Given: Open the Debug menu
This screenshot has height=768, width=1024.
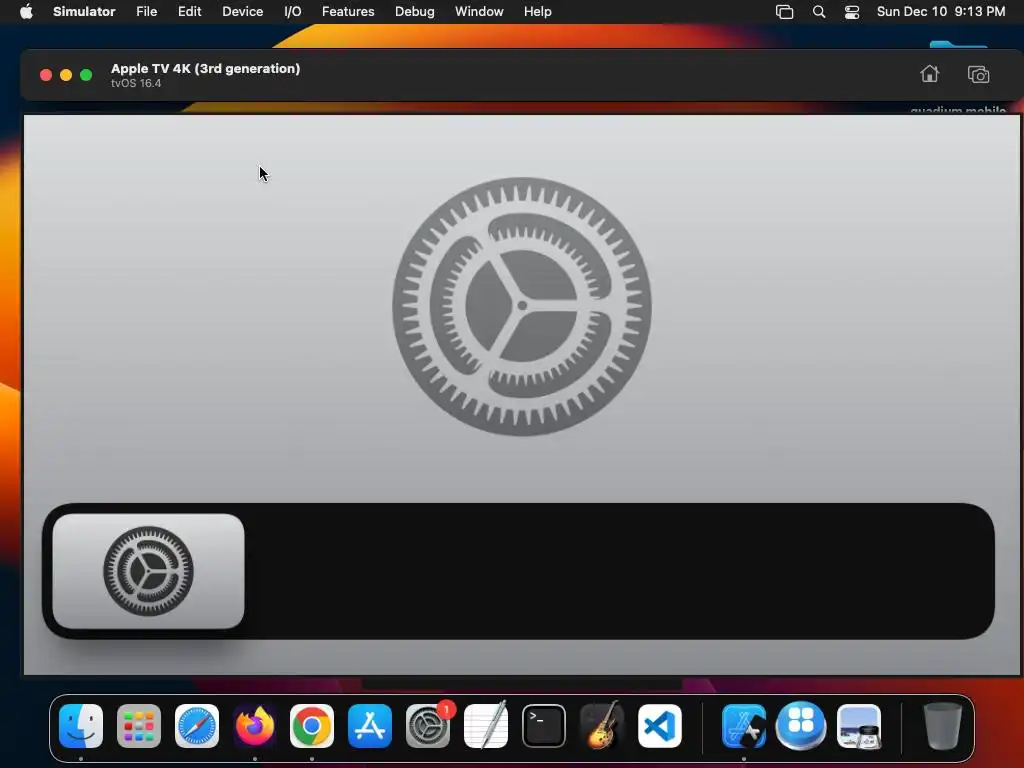Looking at the screenshot, I should [x=415, y=12].
